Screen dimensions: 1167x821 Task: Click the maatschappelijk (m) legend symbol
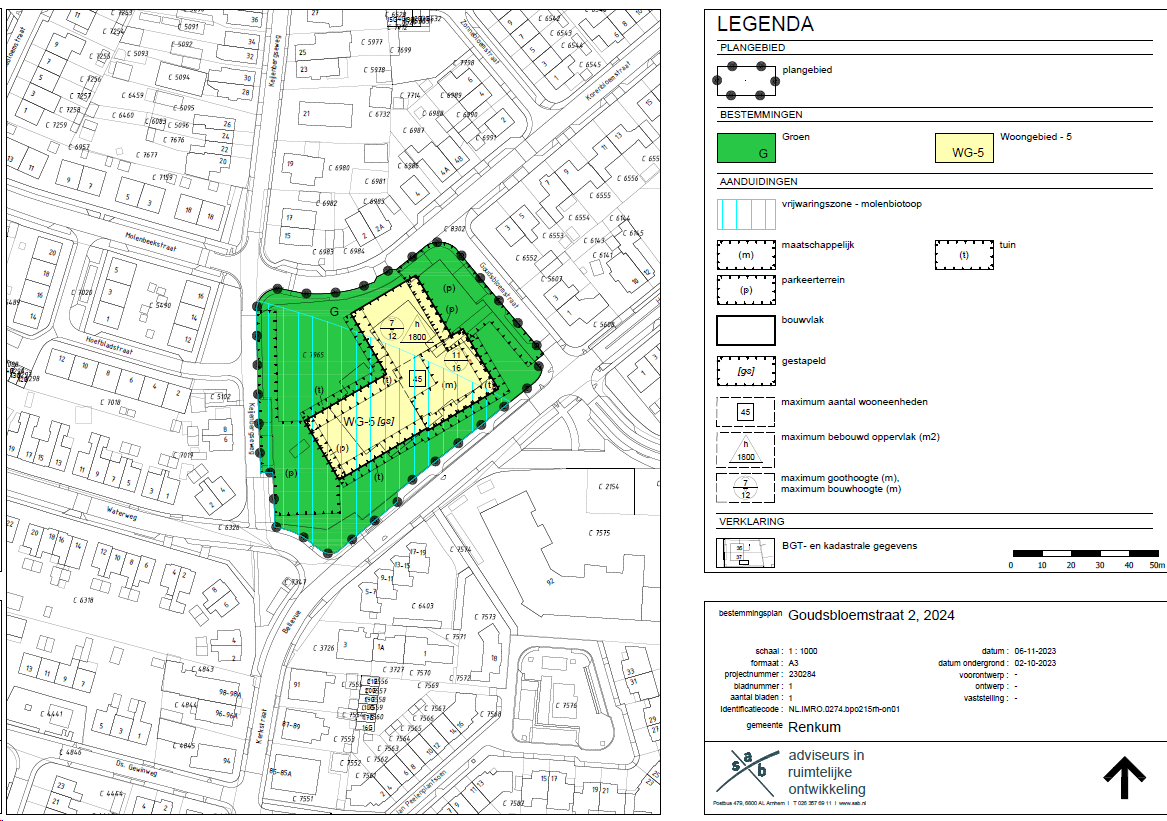click(746, 255)
